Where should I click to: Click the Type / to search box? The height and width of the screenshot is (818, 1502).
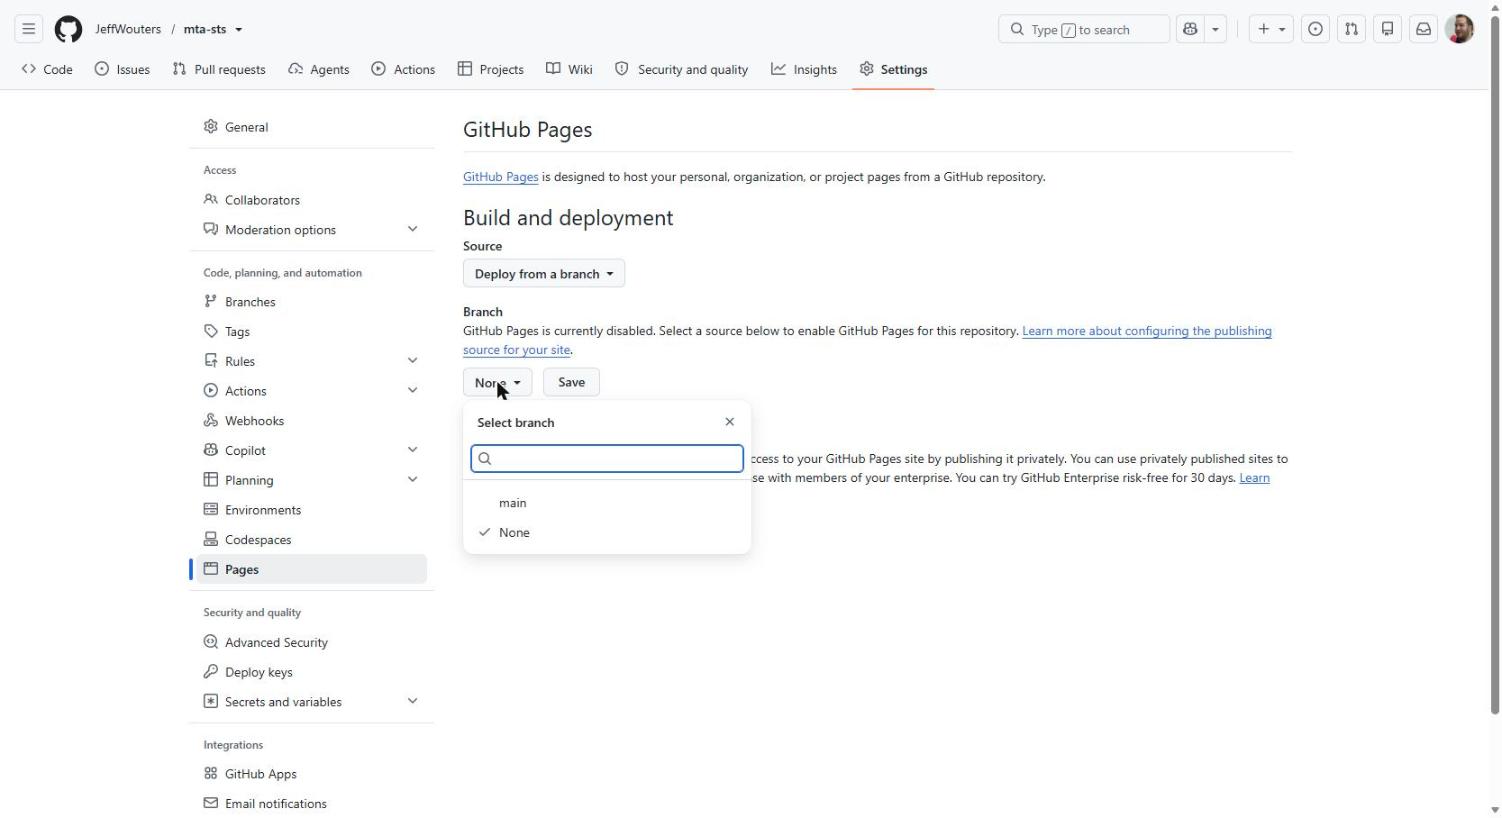pos(1084,29)
